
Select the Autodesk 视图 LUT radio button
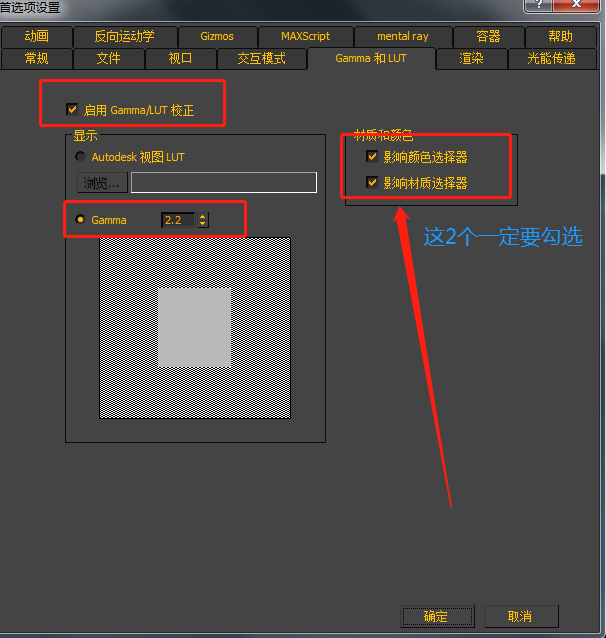click(80, 156)
